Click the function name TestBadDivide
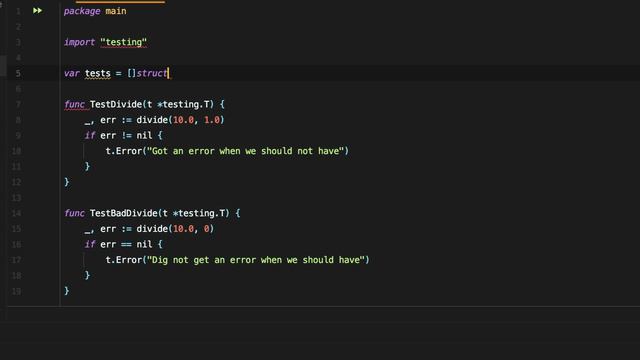Screen dimensions: 640x360 [x=123, y=213]
